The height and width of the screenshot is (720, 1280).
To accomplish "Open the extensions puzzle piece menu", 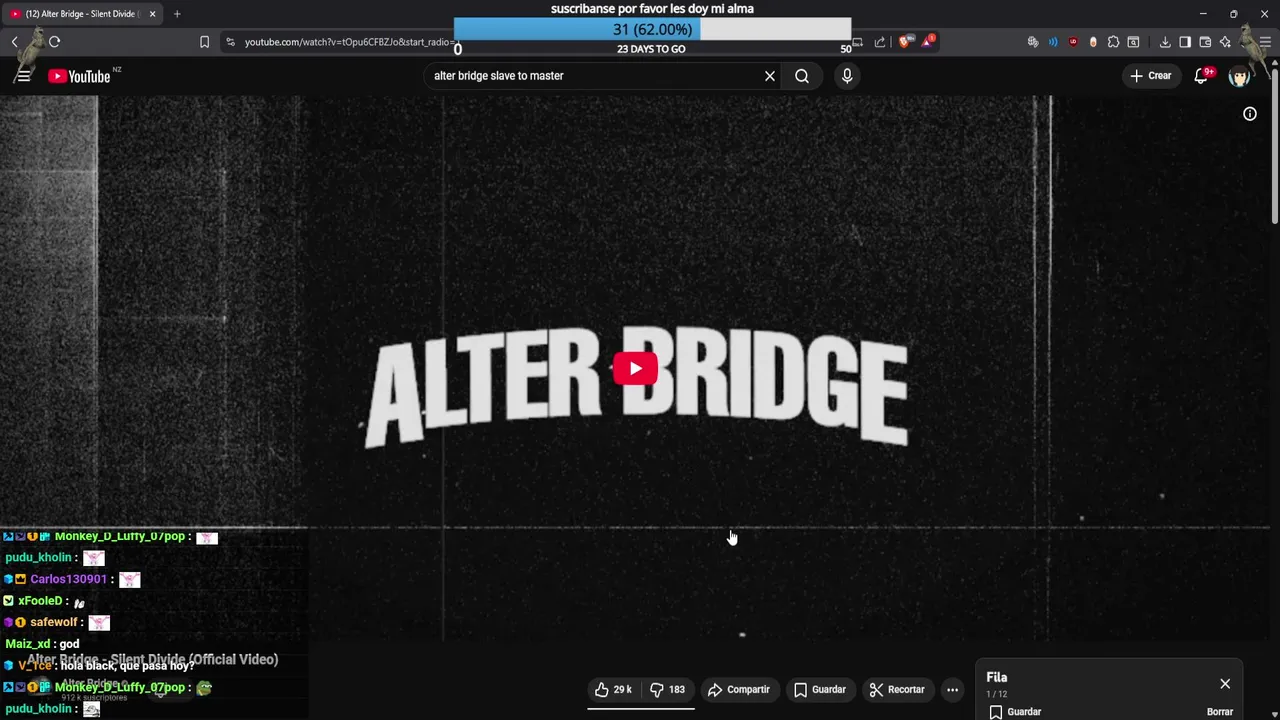I will point(1113,42).
